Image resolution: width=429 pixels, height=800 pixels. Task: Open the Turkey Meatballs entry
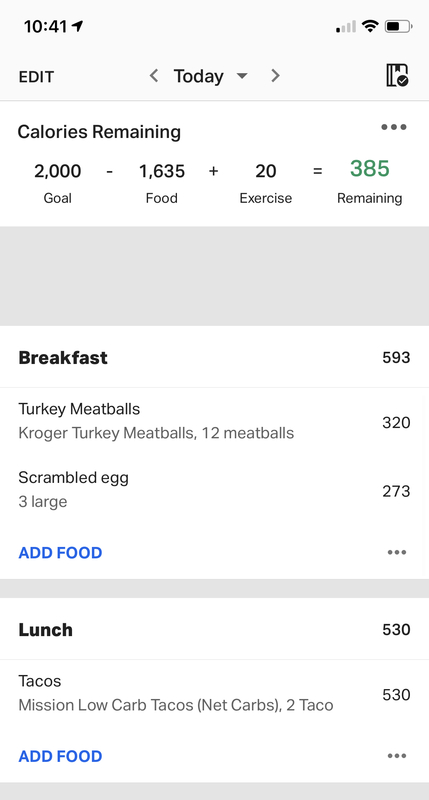click(x=214, y=421)
